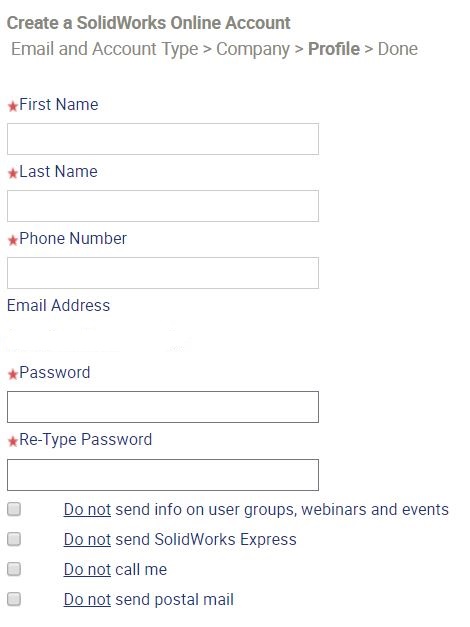Click the red star next to Phone Number
470x627 pixels.
tap(13, 240)
